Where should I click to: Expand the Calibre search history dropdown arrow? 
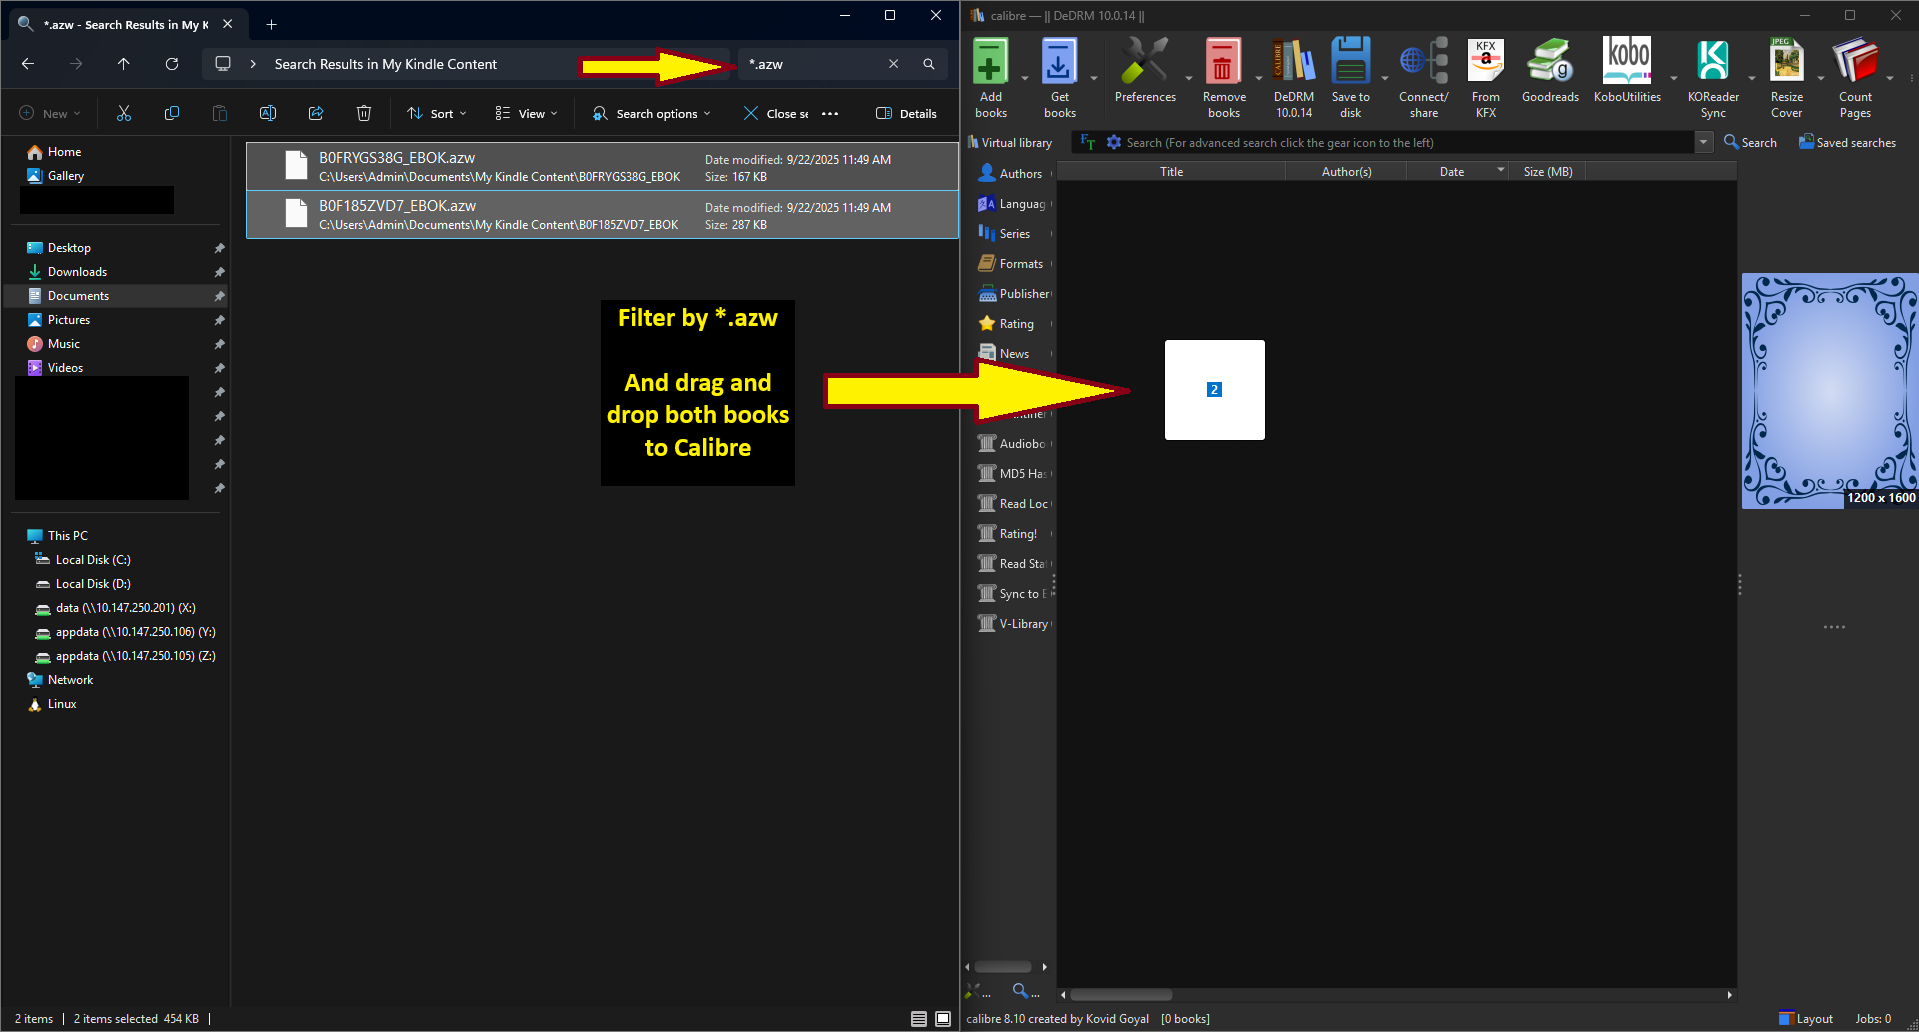[1703, 143]
